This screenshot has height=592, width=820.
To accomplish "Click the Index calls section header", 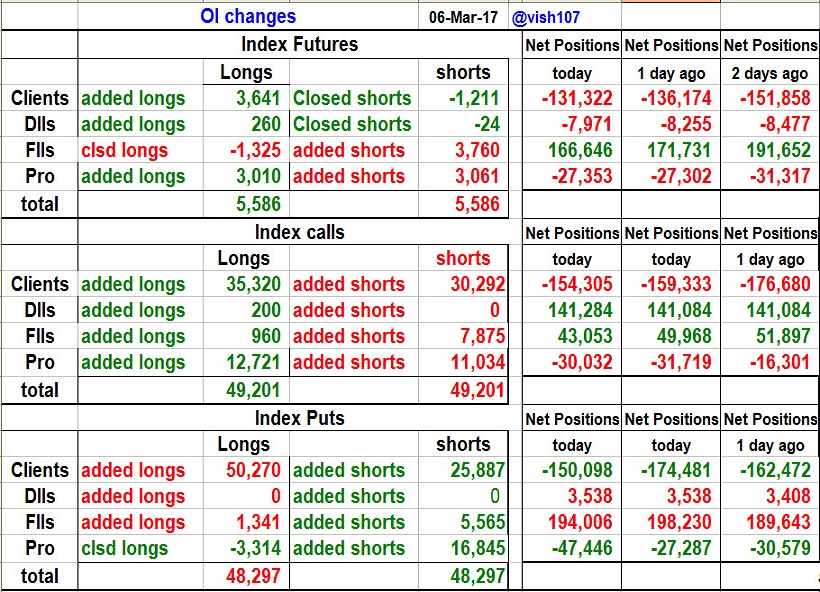I will pos(299,232).
